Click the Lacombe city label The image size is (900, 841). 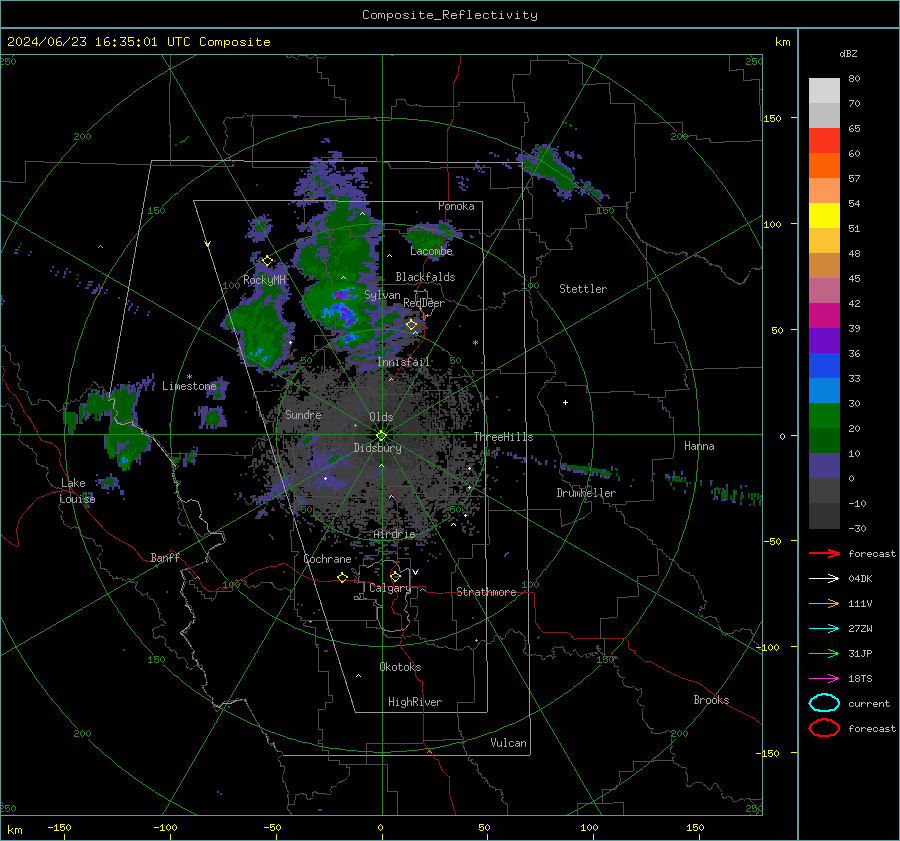pyautogui.click(x=431, y=251)
